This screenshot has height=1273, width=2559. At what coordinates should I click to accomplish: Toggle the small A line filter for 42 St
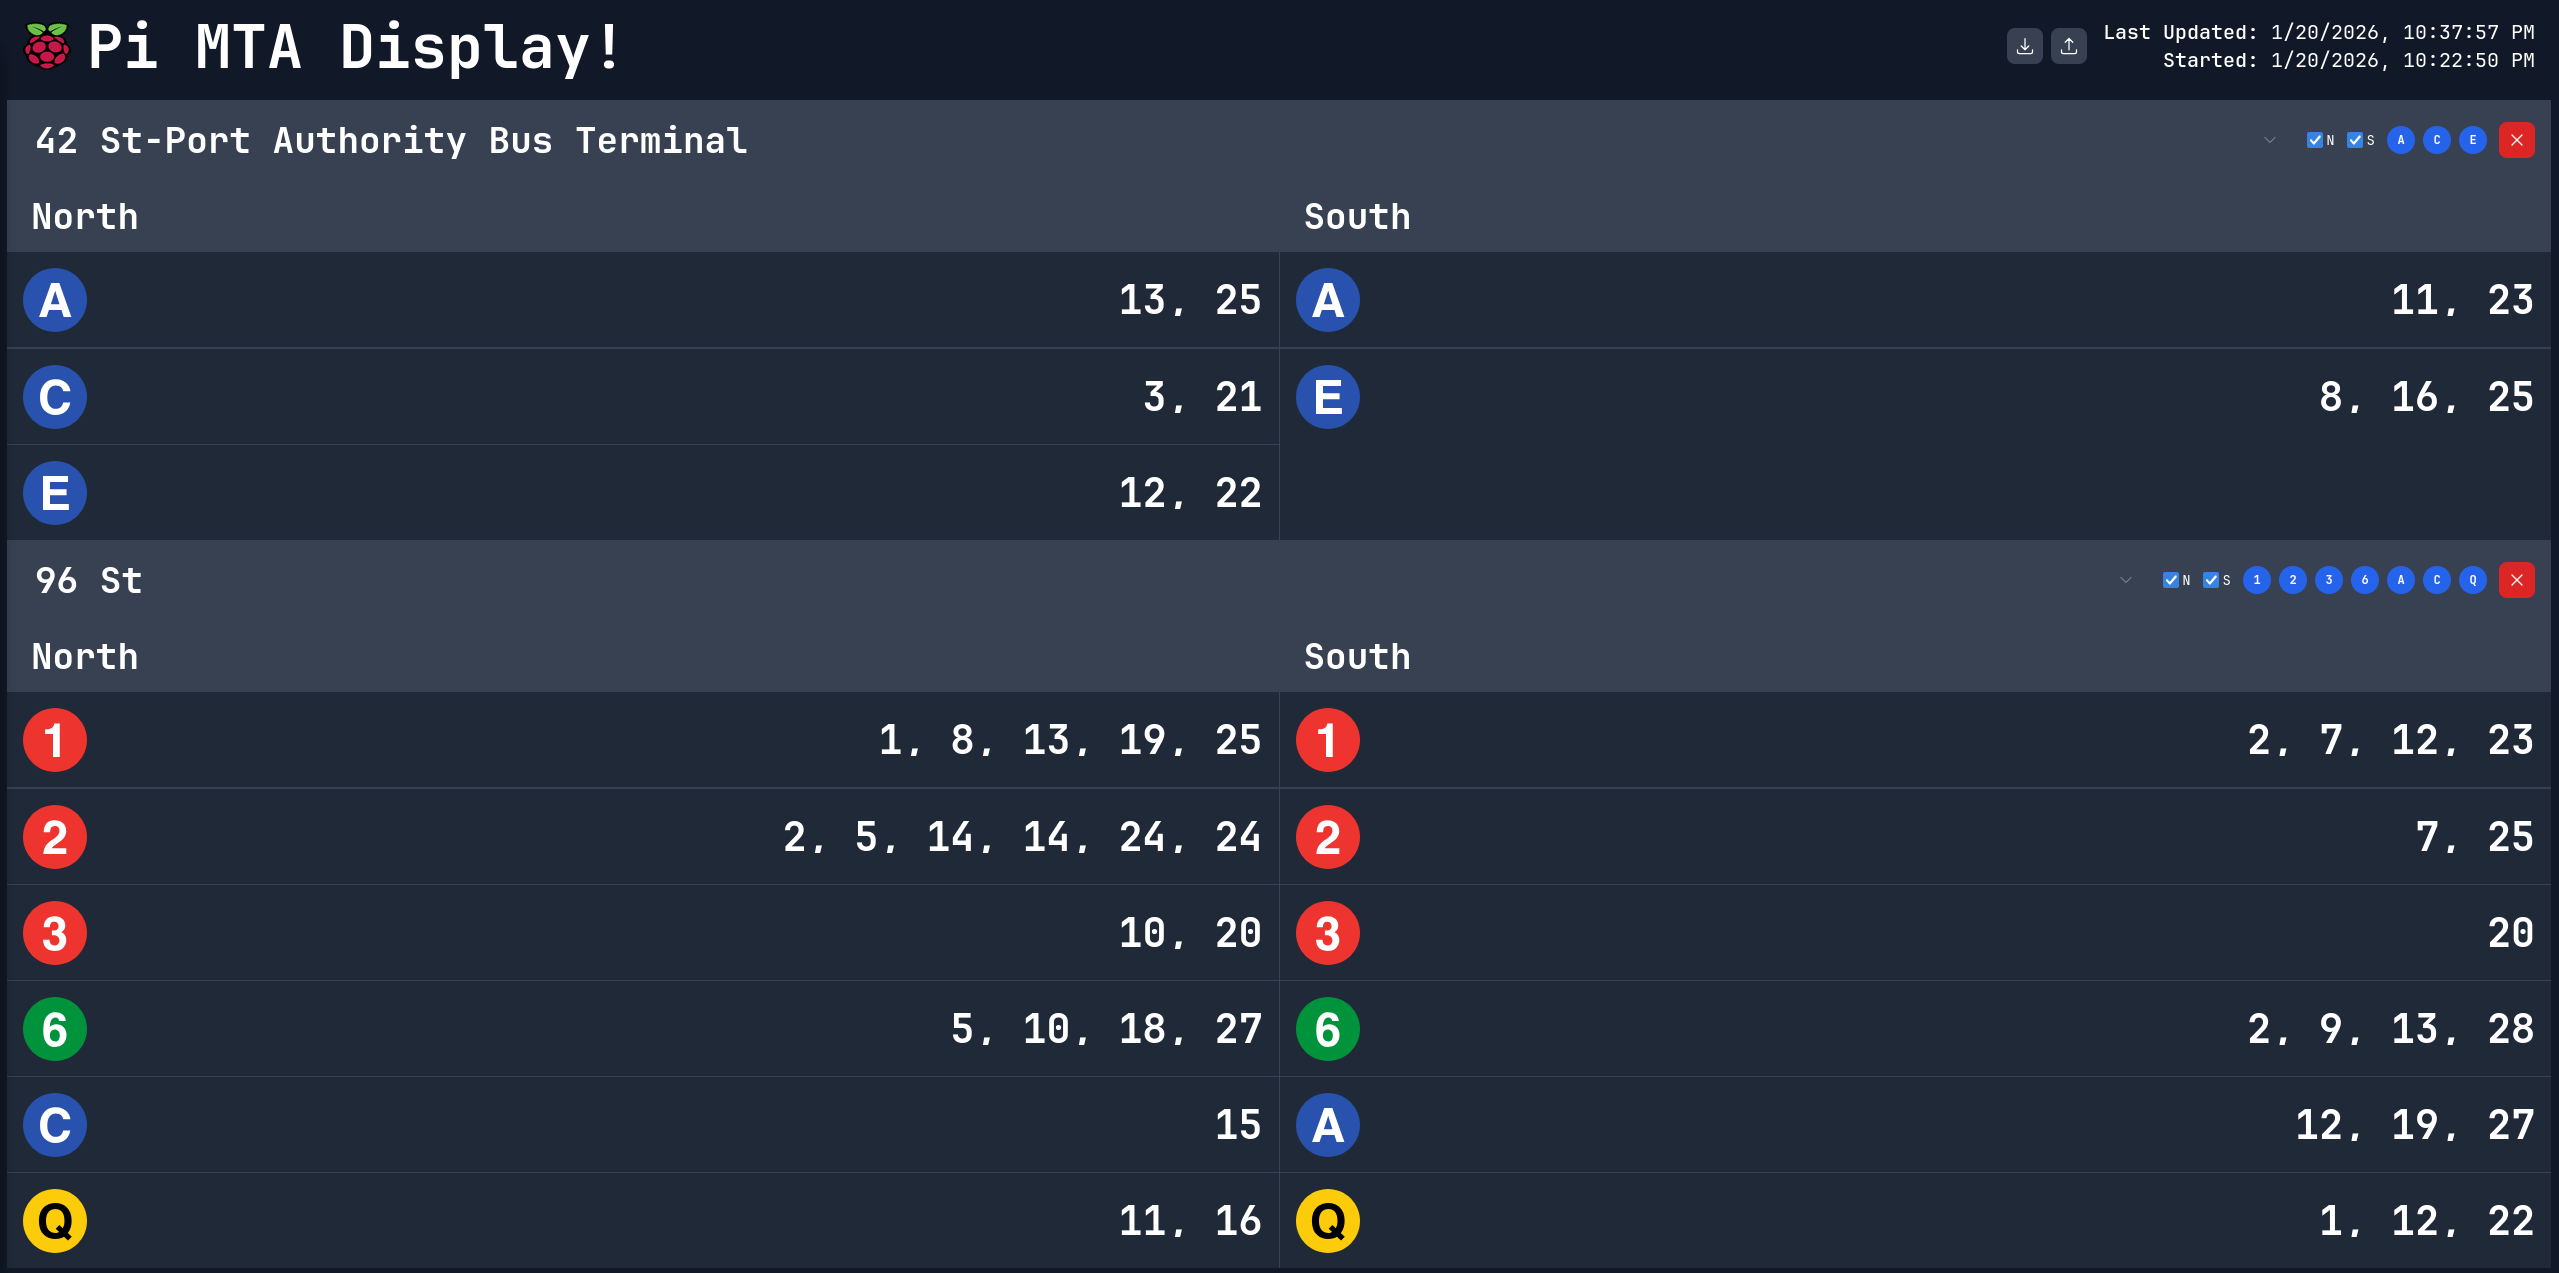(2400, 140)
